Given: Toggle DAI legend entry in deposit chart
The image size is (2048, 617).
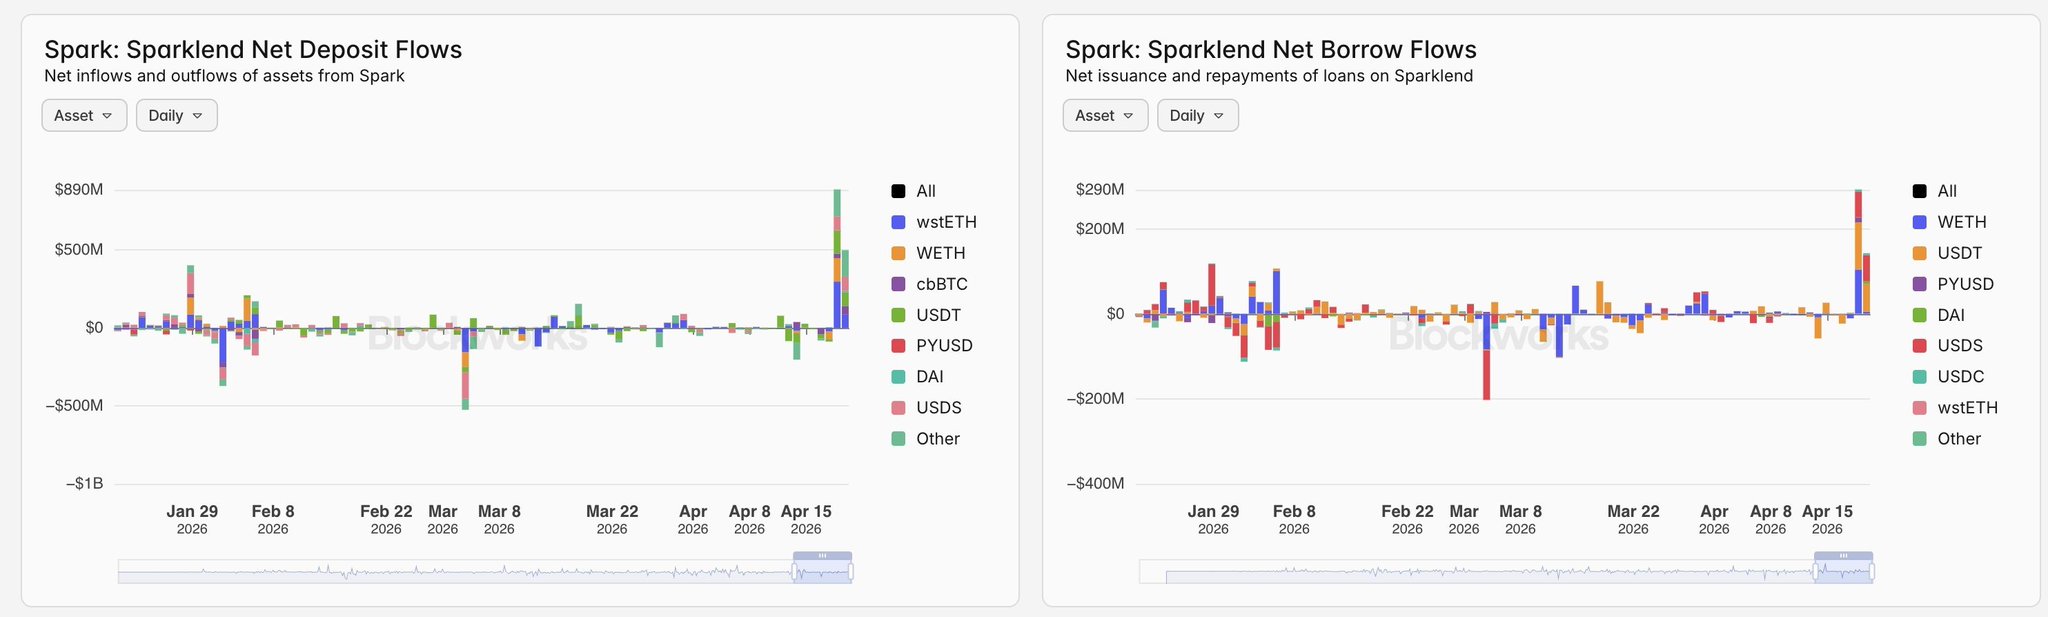Looking at the screenshot, I should (929, 377).
